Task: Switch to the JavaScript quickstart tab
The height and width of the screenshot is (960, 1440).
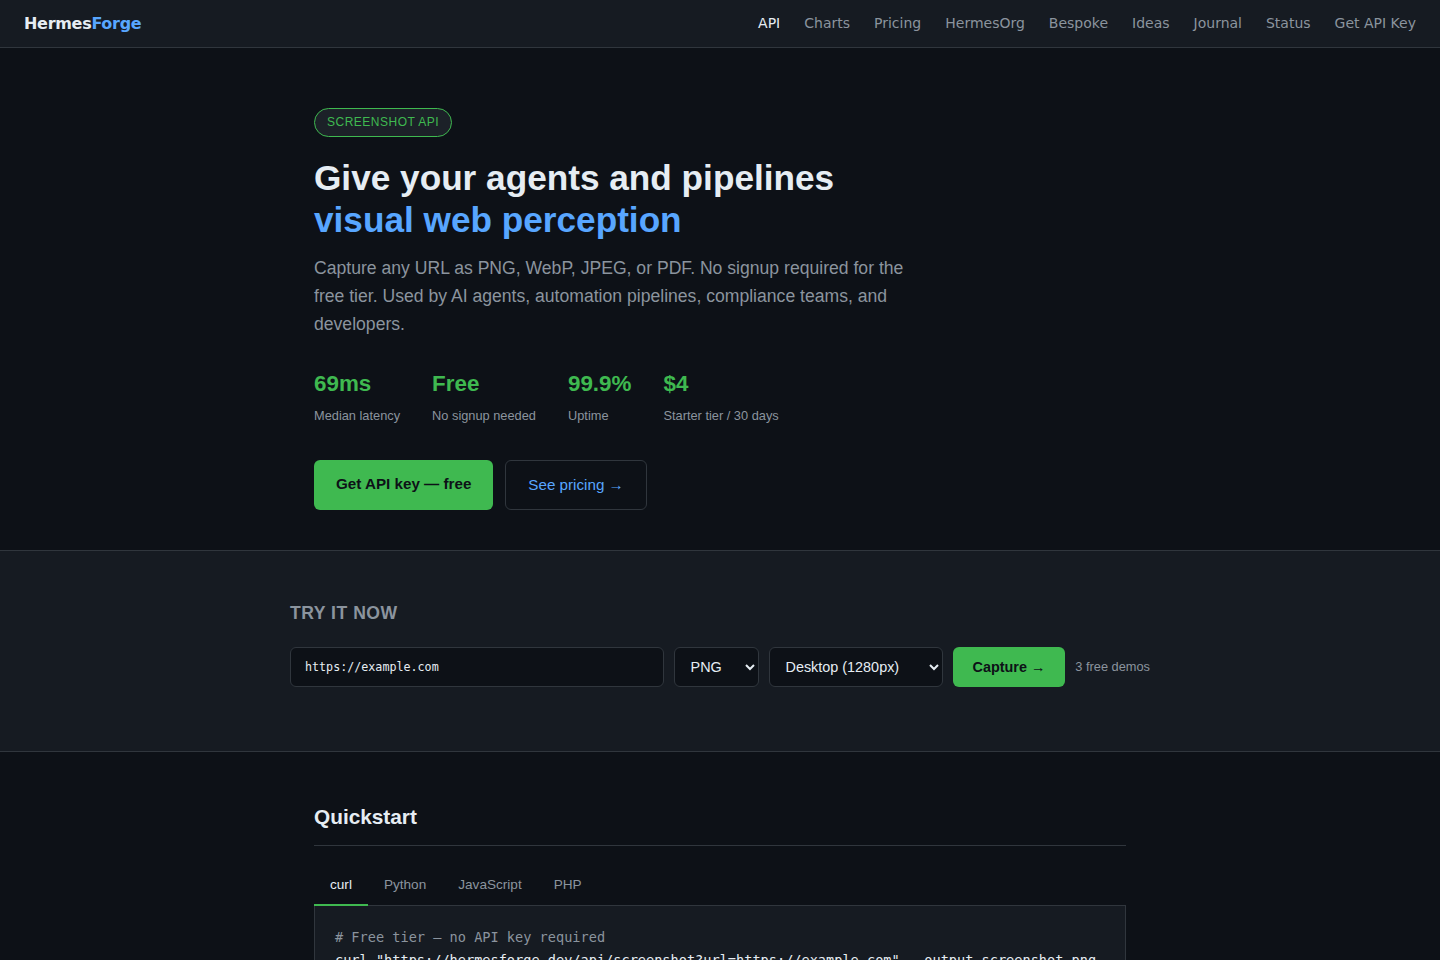Action: (x=490, y=885)
